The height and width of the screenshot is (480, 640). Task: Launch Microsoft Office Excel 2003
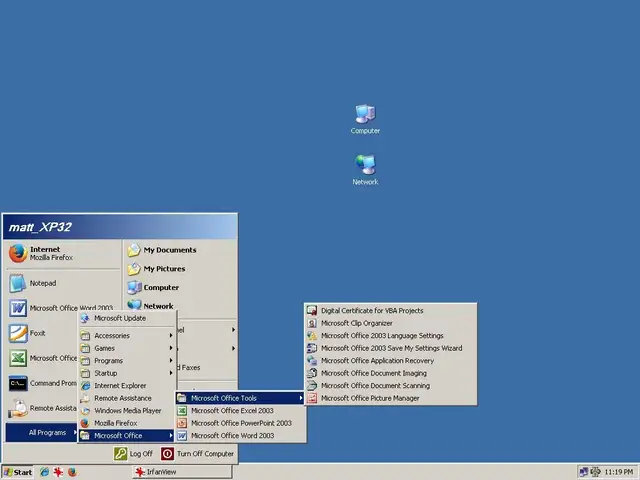point(240,411)
